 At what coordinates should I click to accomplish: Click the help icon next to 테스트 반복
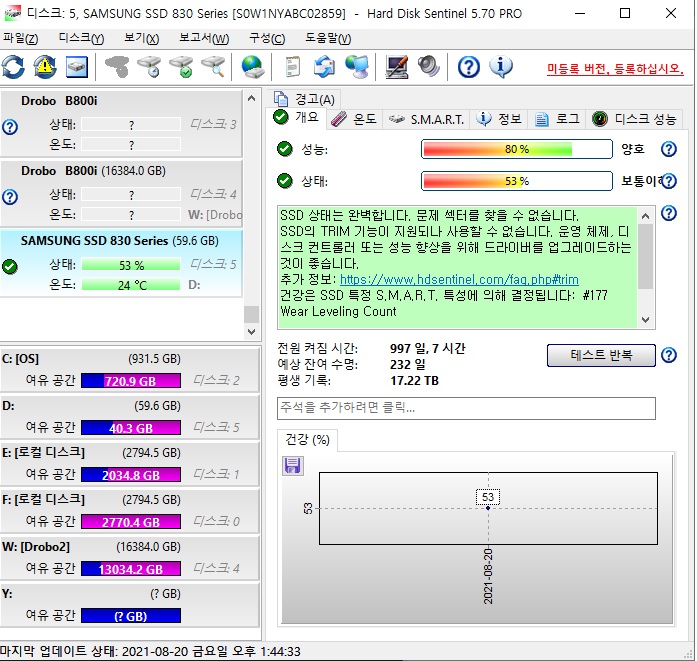[669, 355]
